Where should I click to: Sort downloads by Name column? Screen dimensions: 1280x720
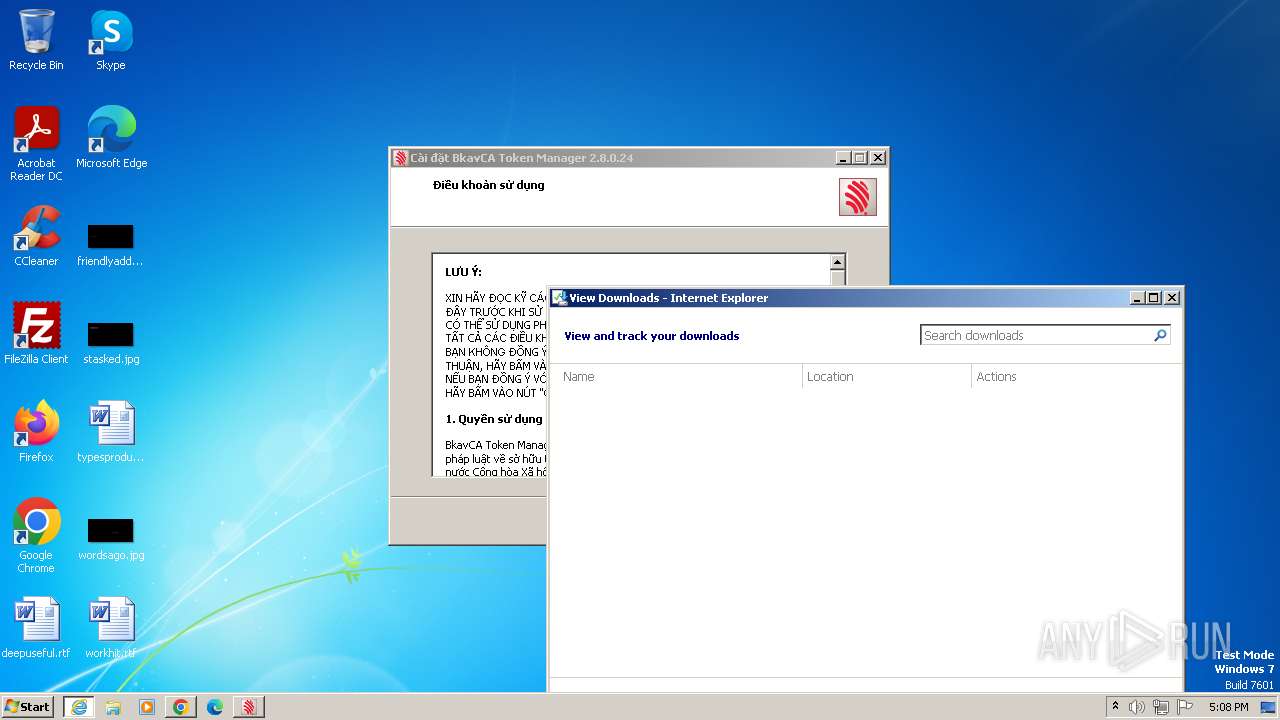point(680,376)
